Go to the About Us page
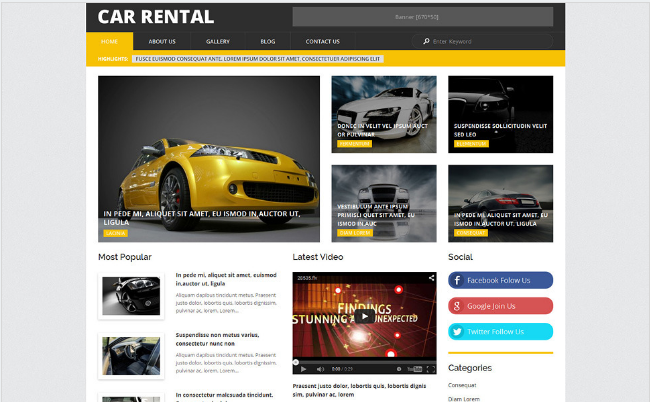This screenshot has height=402, width=650. pos(162,41)
